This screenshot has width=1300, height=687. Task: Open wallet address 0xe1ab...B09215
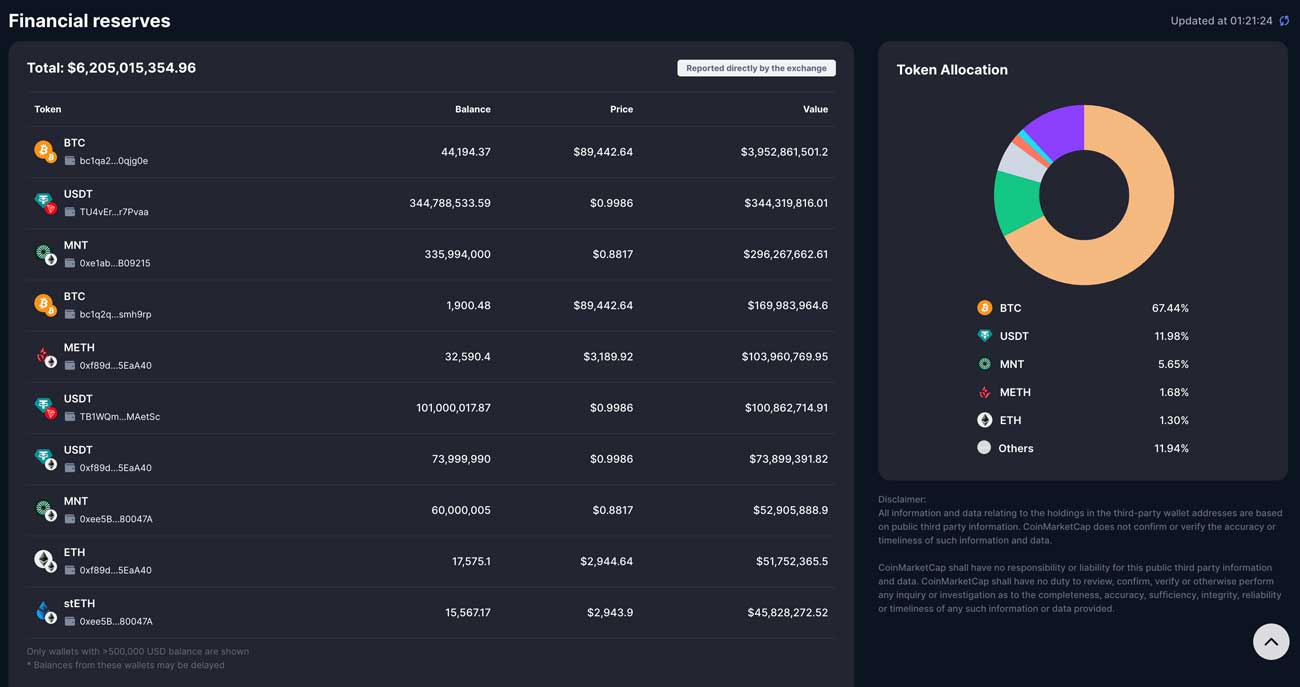tap(115, 263)
